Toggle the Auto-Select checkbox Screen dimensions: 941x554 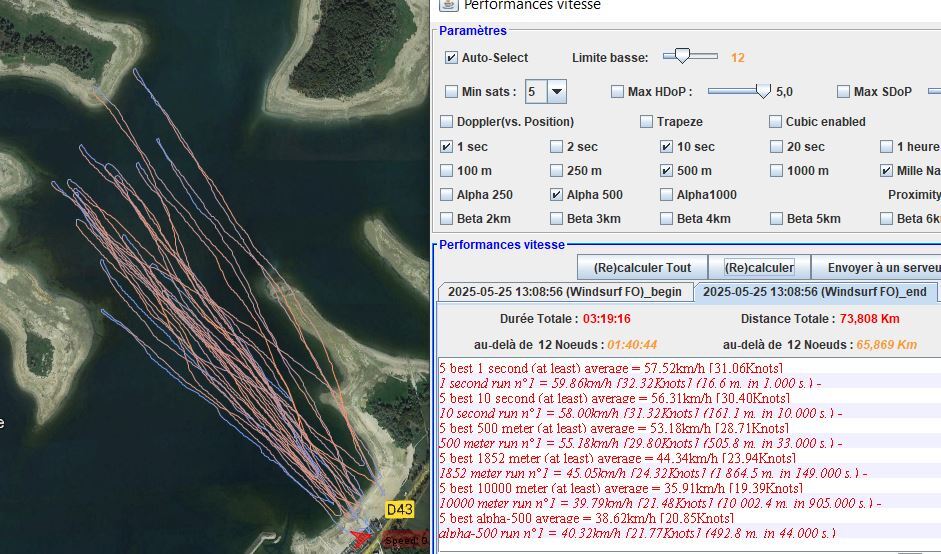451,58
